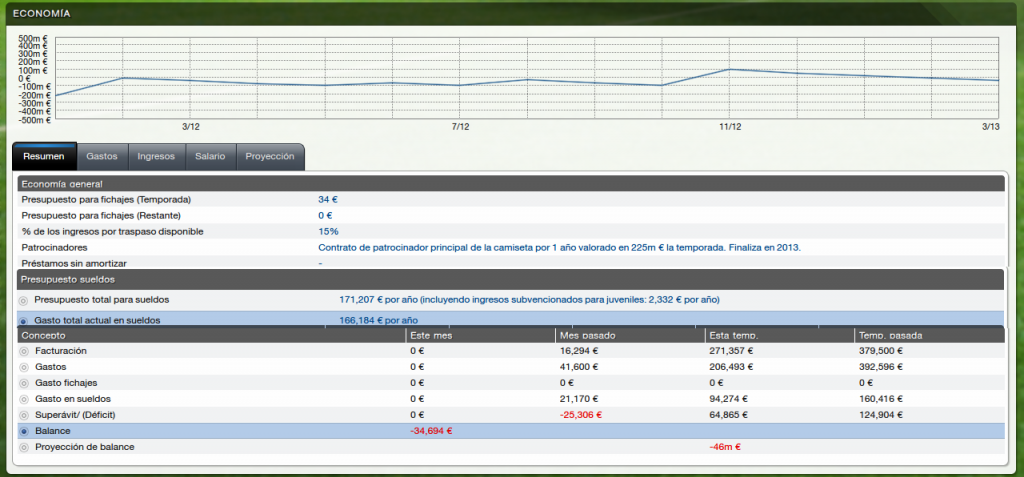Select the Superávit/ (Déficit) radio button
The width and height of the screenshot is (1024, 477).
click(x=24, y=416)
